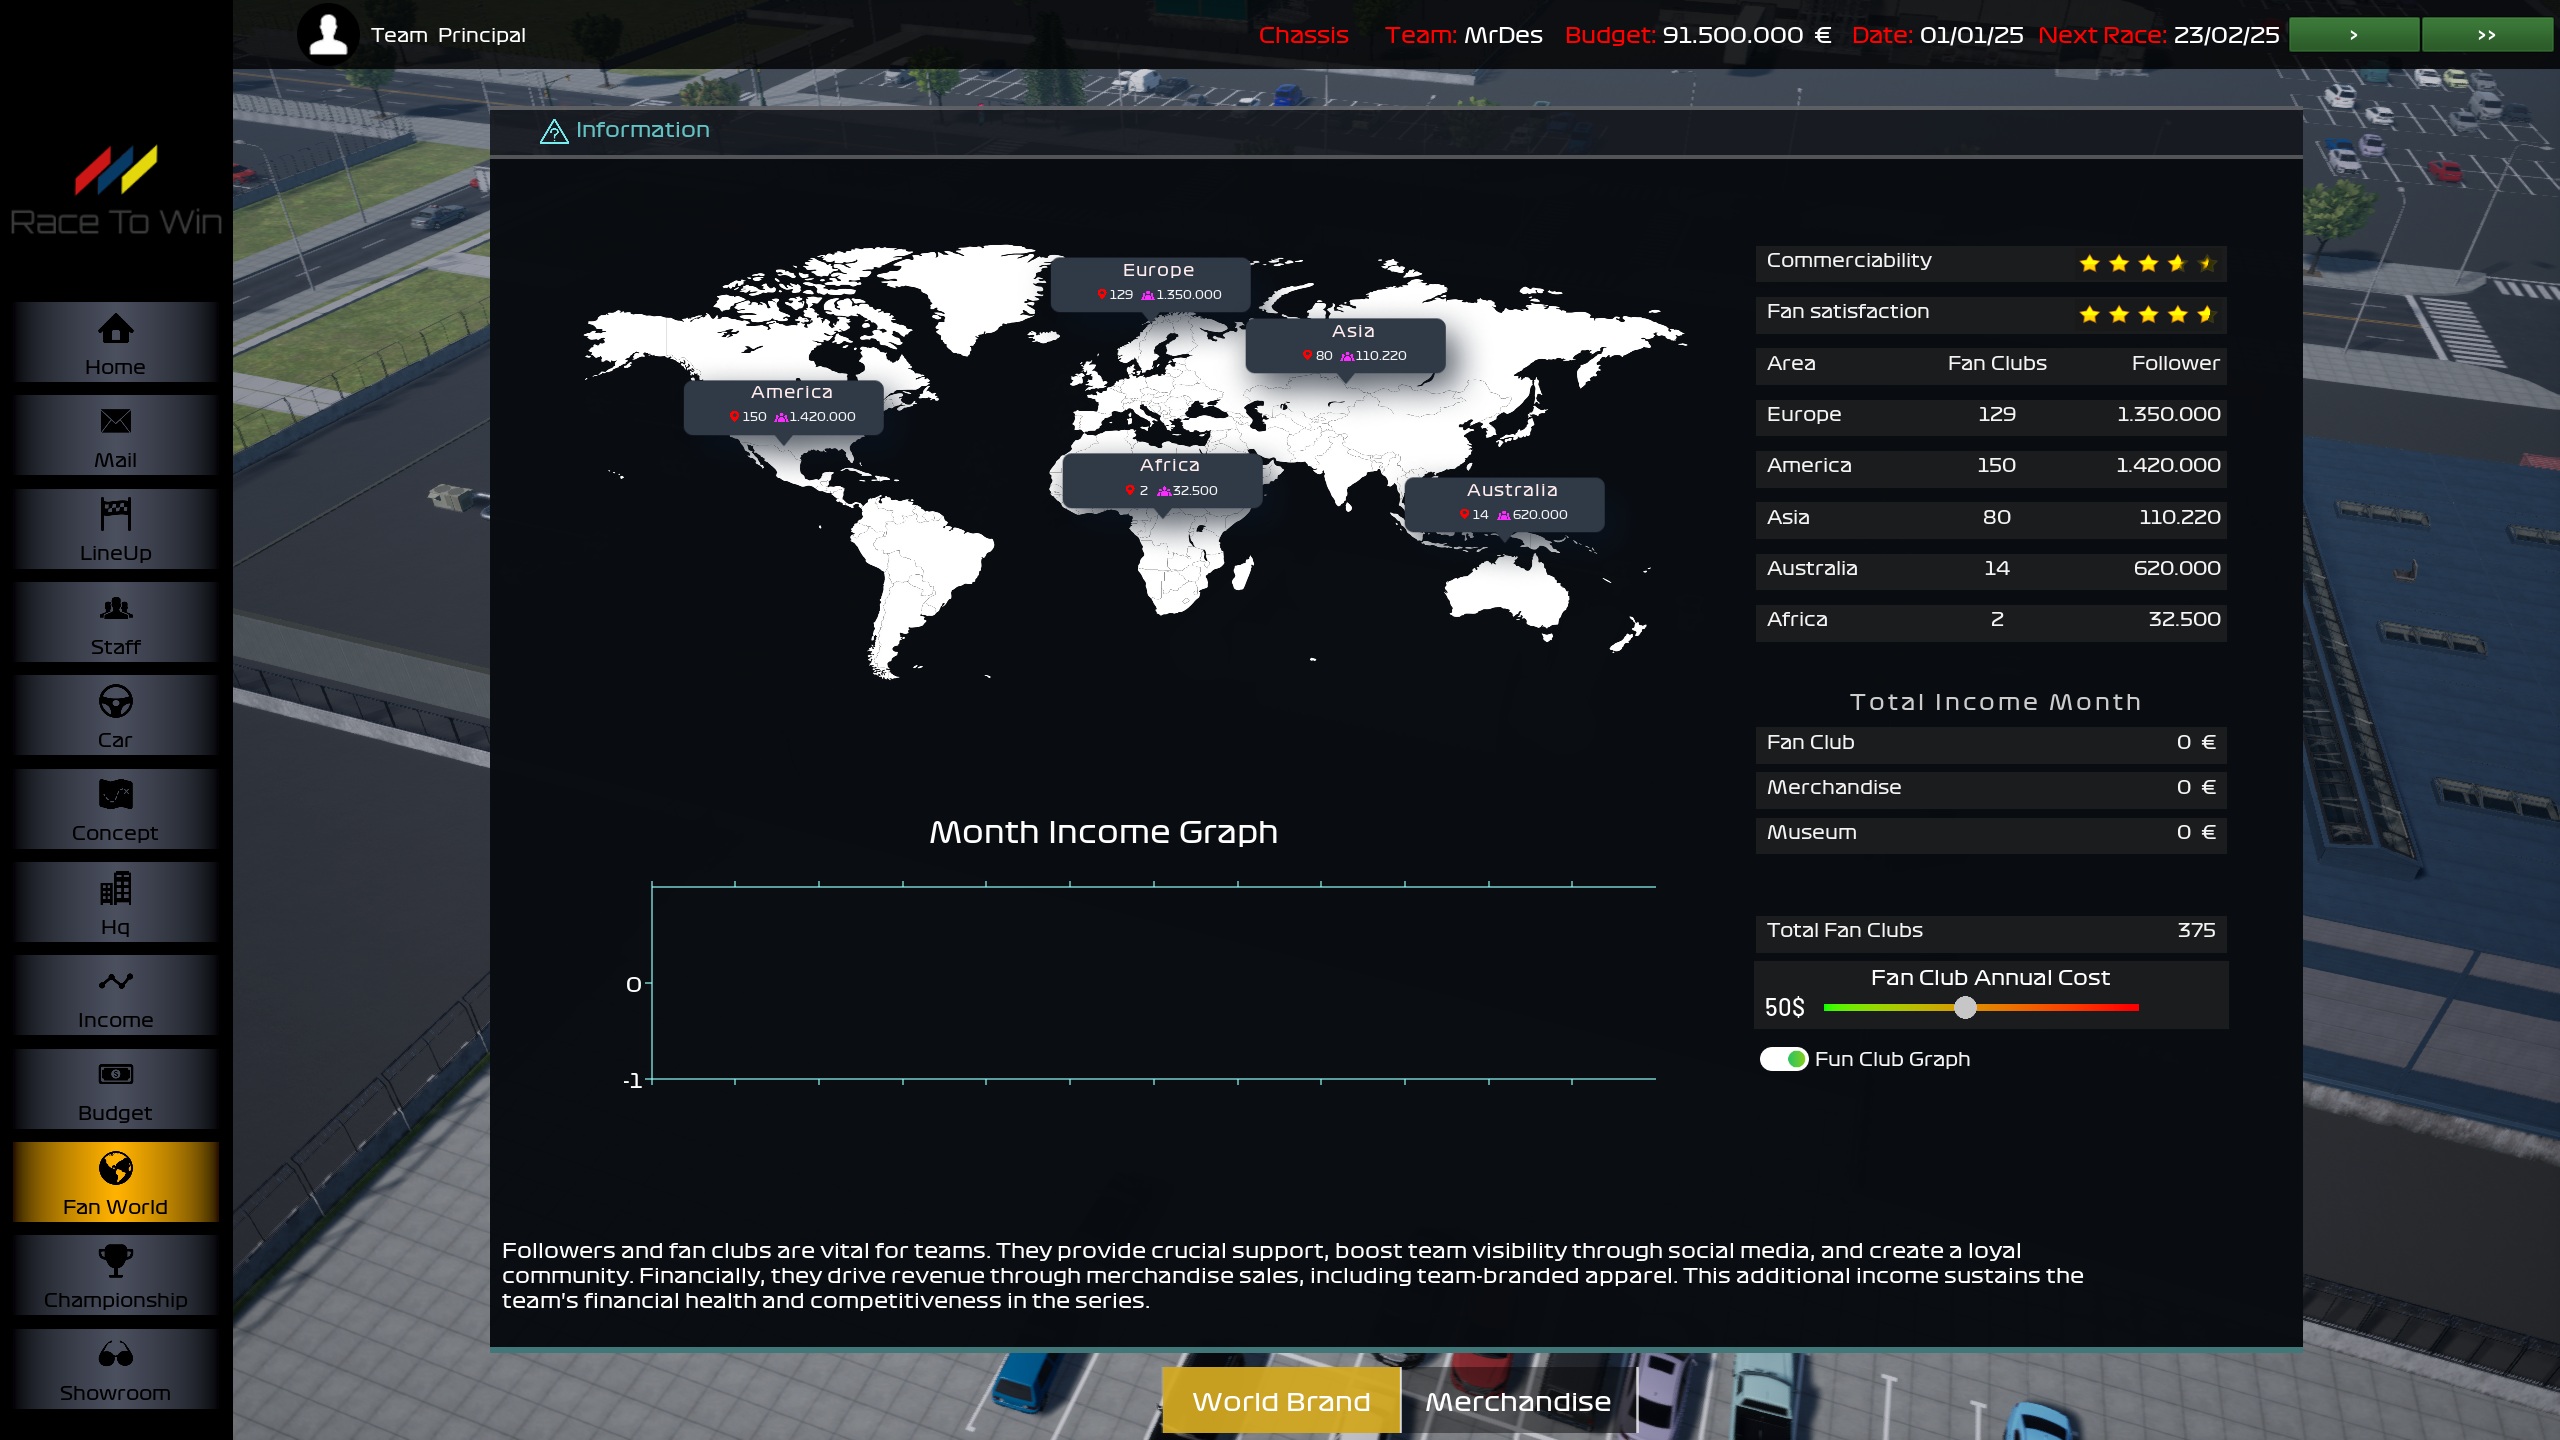The height and width of the screenshot is (1440, 2560).
Task: Open the Staff people icon
Action: coord(115,608)
